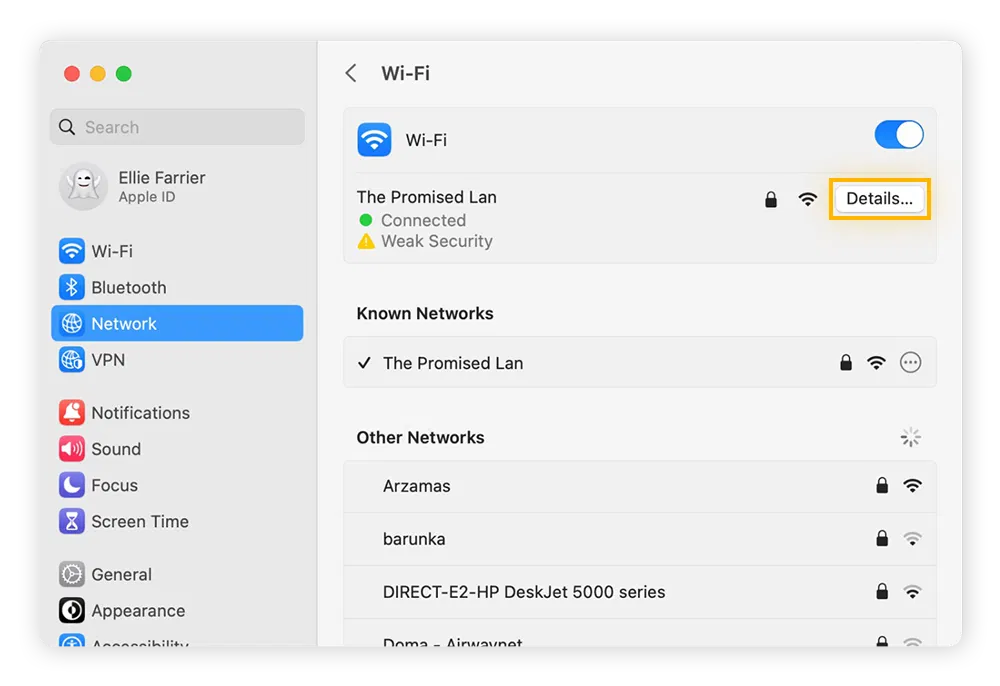Click the Other Networks heading
Screen dimensions: 1000x686
420,437
